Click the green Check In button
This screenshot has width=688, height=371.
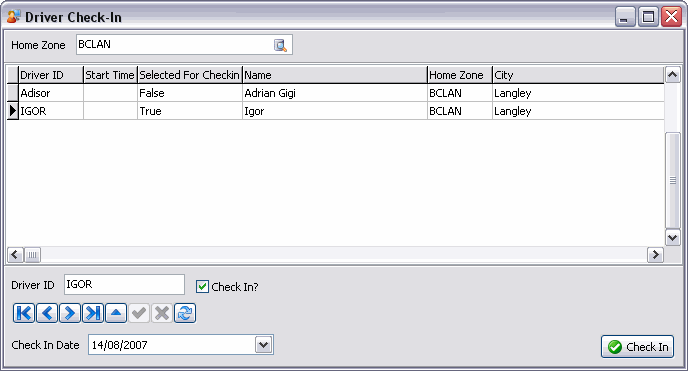click(637, 347)
